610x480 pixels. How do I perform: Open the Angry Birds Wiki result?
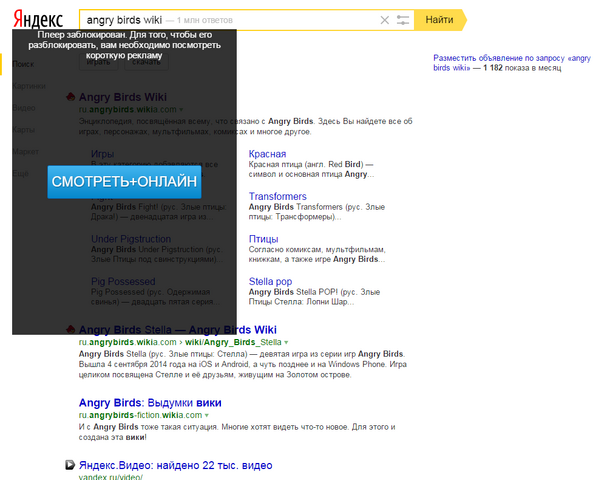pos(123,97)
